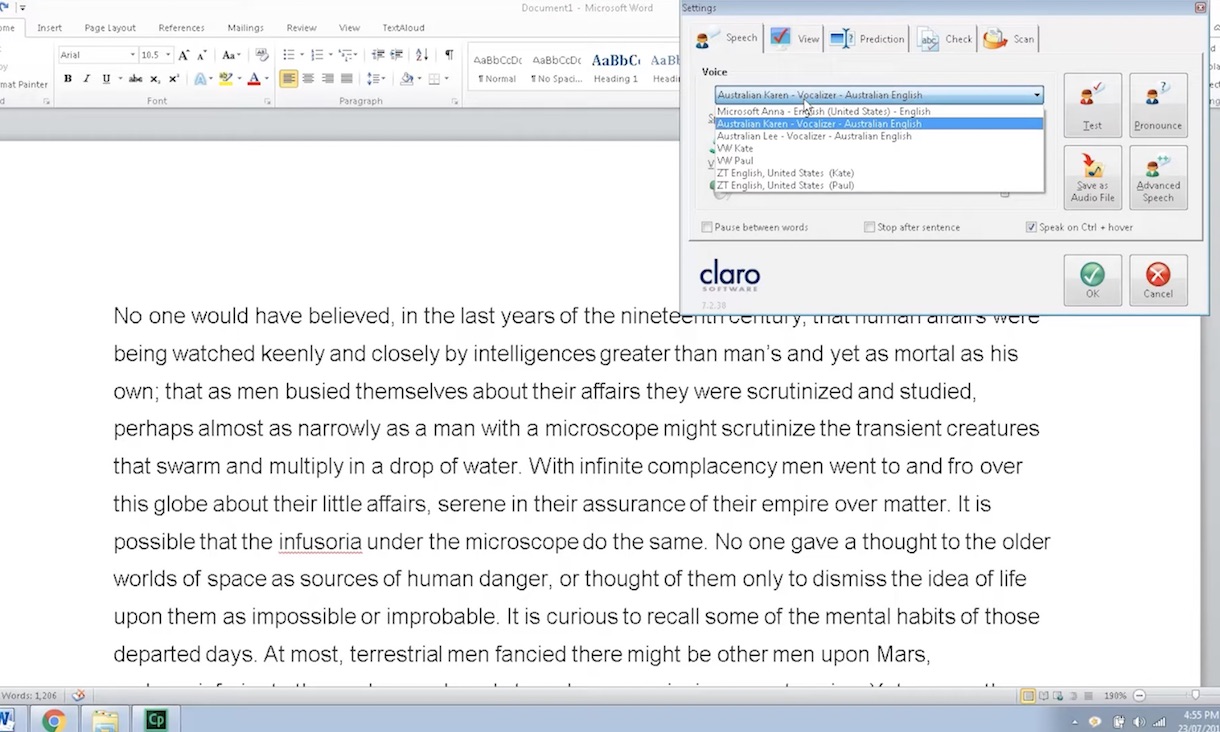1220x732 pixels.
Task: Click the Test voice button
Action: (1092, 105)
